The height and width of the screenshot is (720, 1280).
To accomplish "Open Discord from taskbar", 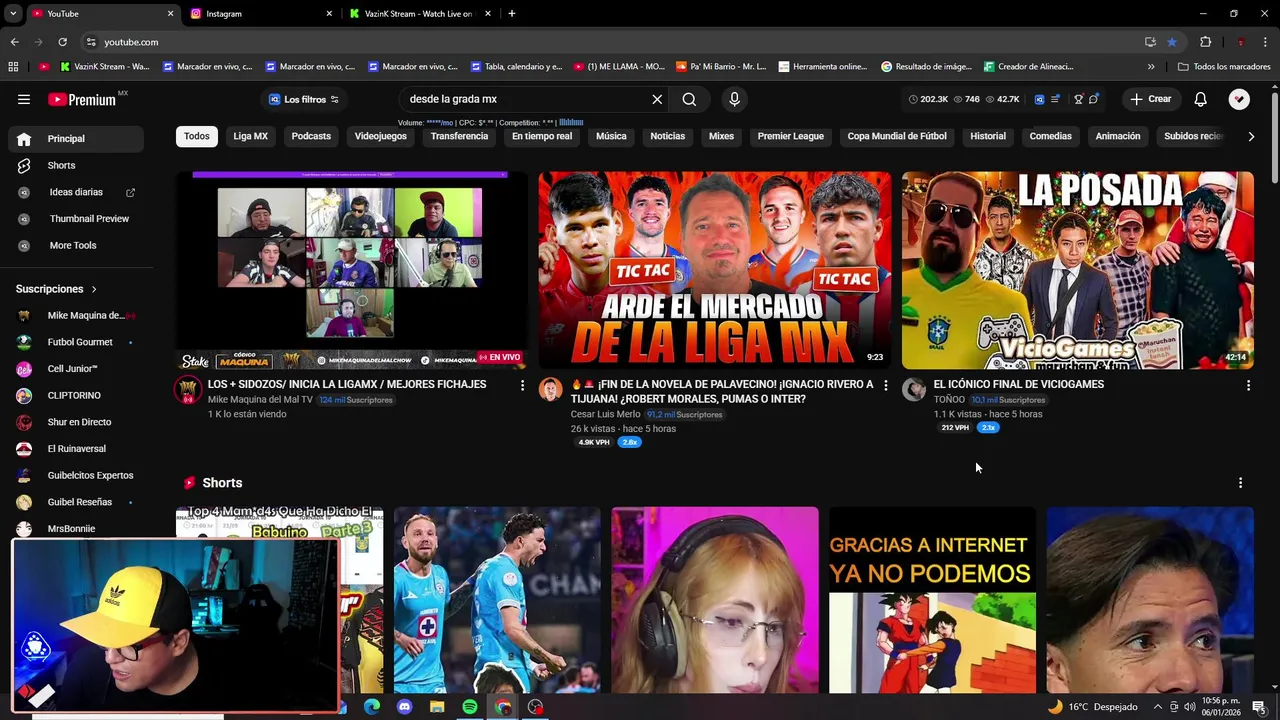I will pos(404,707).
